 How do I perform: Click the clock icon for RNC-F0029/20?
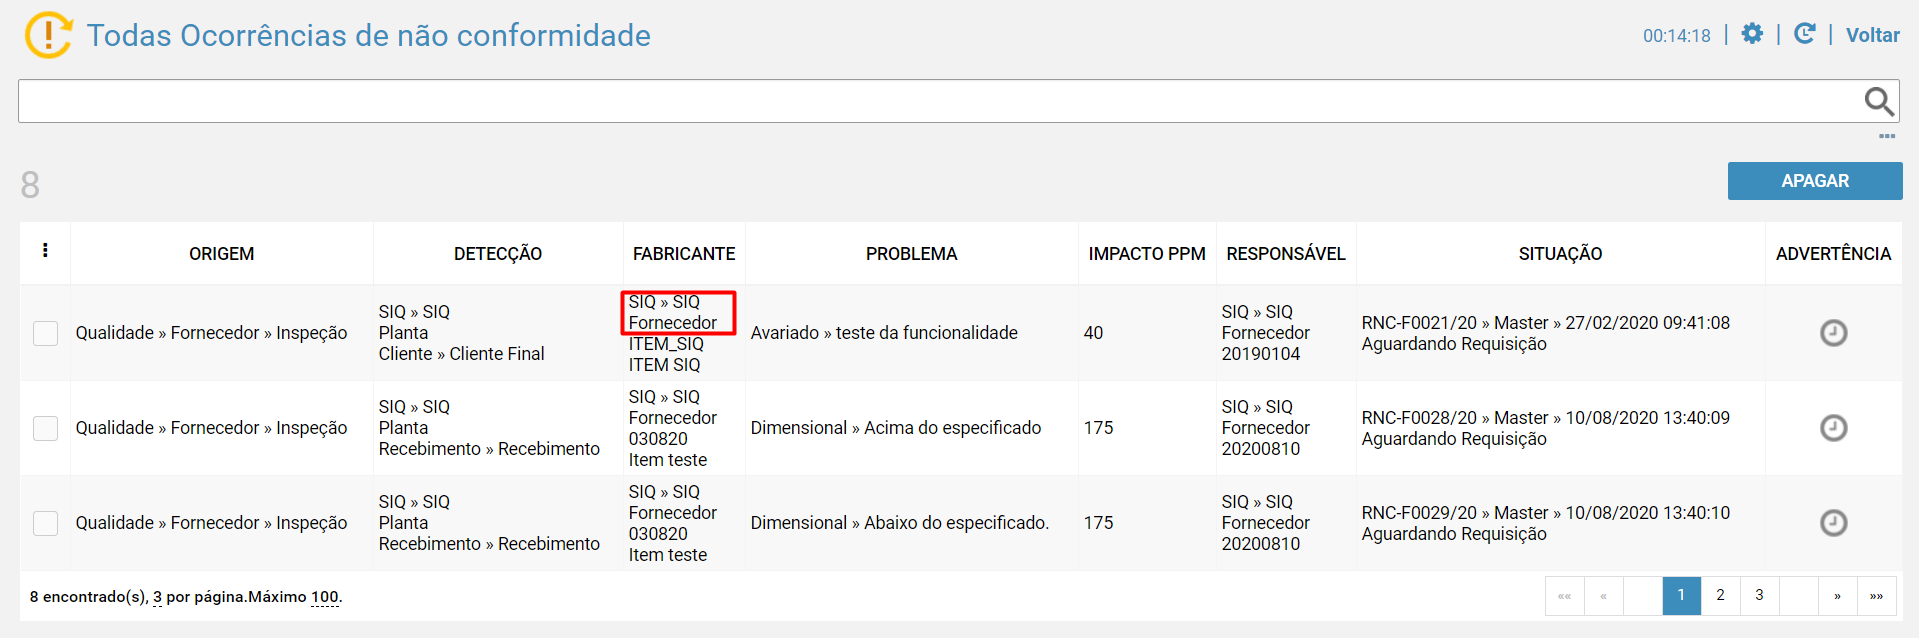click(x=1833, y=523)
